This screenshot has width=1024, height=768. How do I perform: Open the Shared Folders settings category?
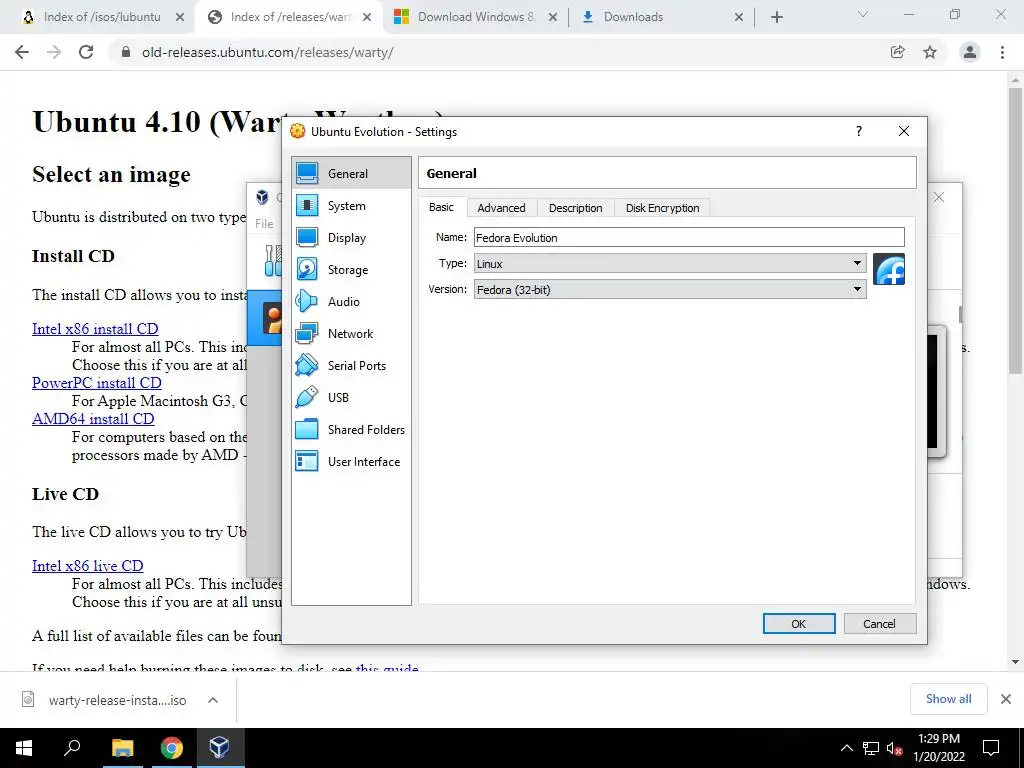click(x=351, y=430)
